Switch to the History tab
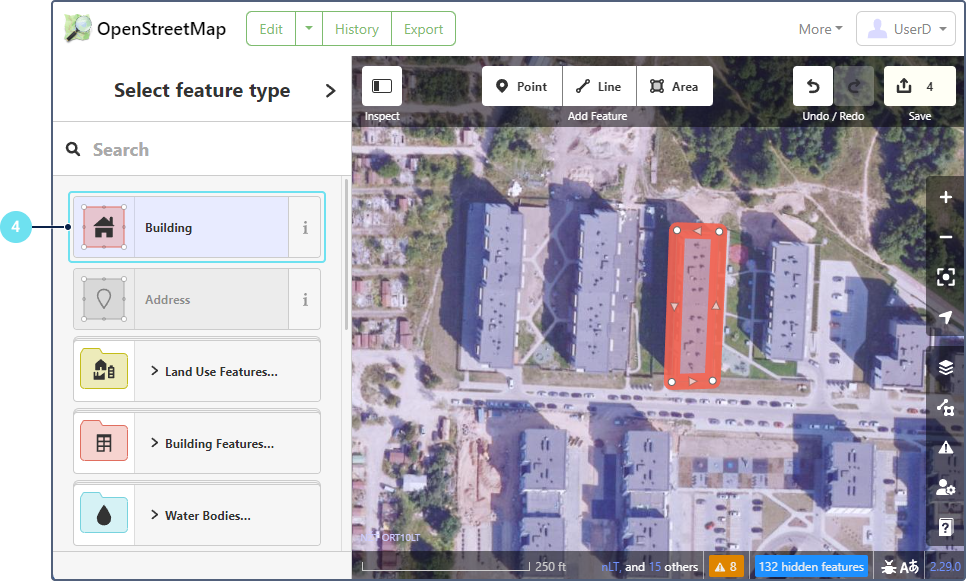This screenshot has width=966, height=581. click(357, 29)
